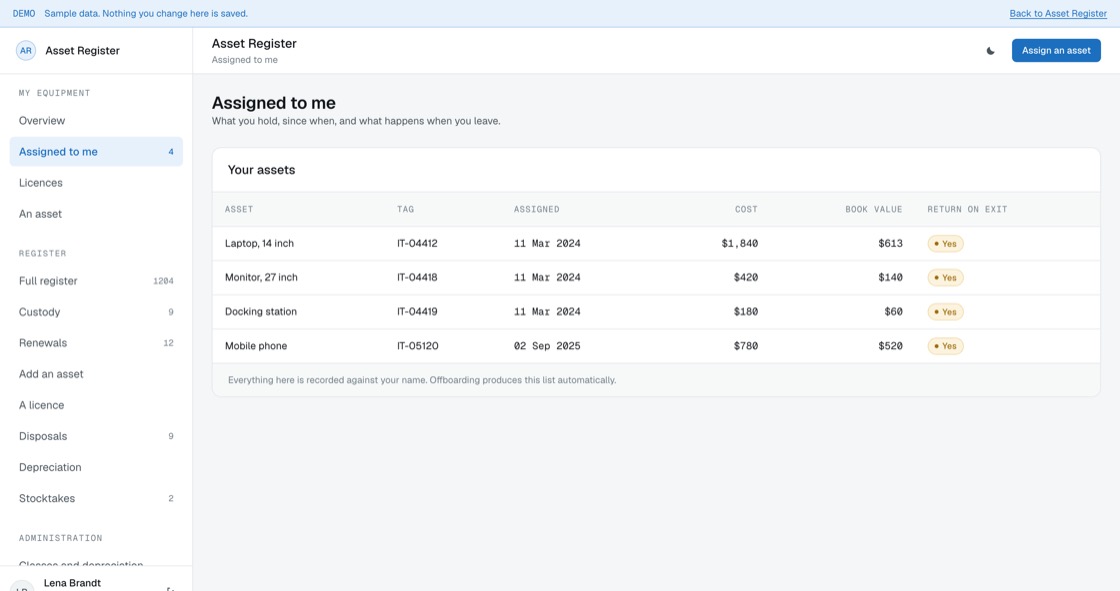Click the Your assets card heading
The width and height of the screenshot is (1120, 591).
(261, 170)
